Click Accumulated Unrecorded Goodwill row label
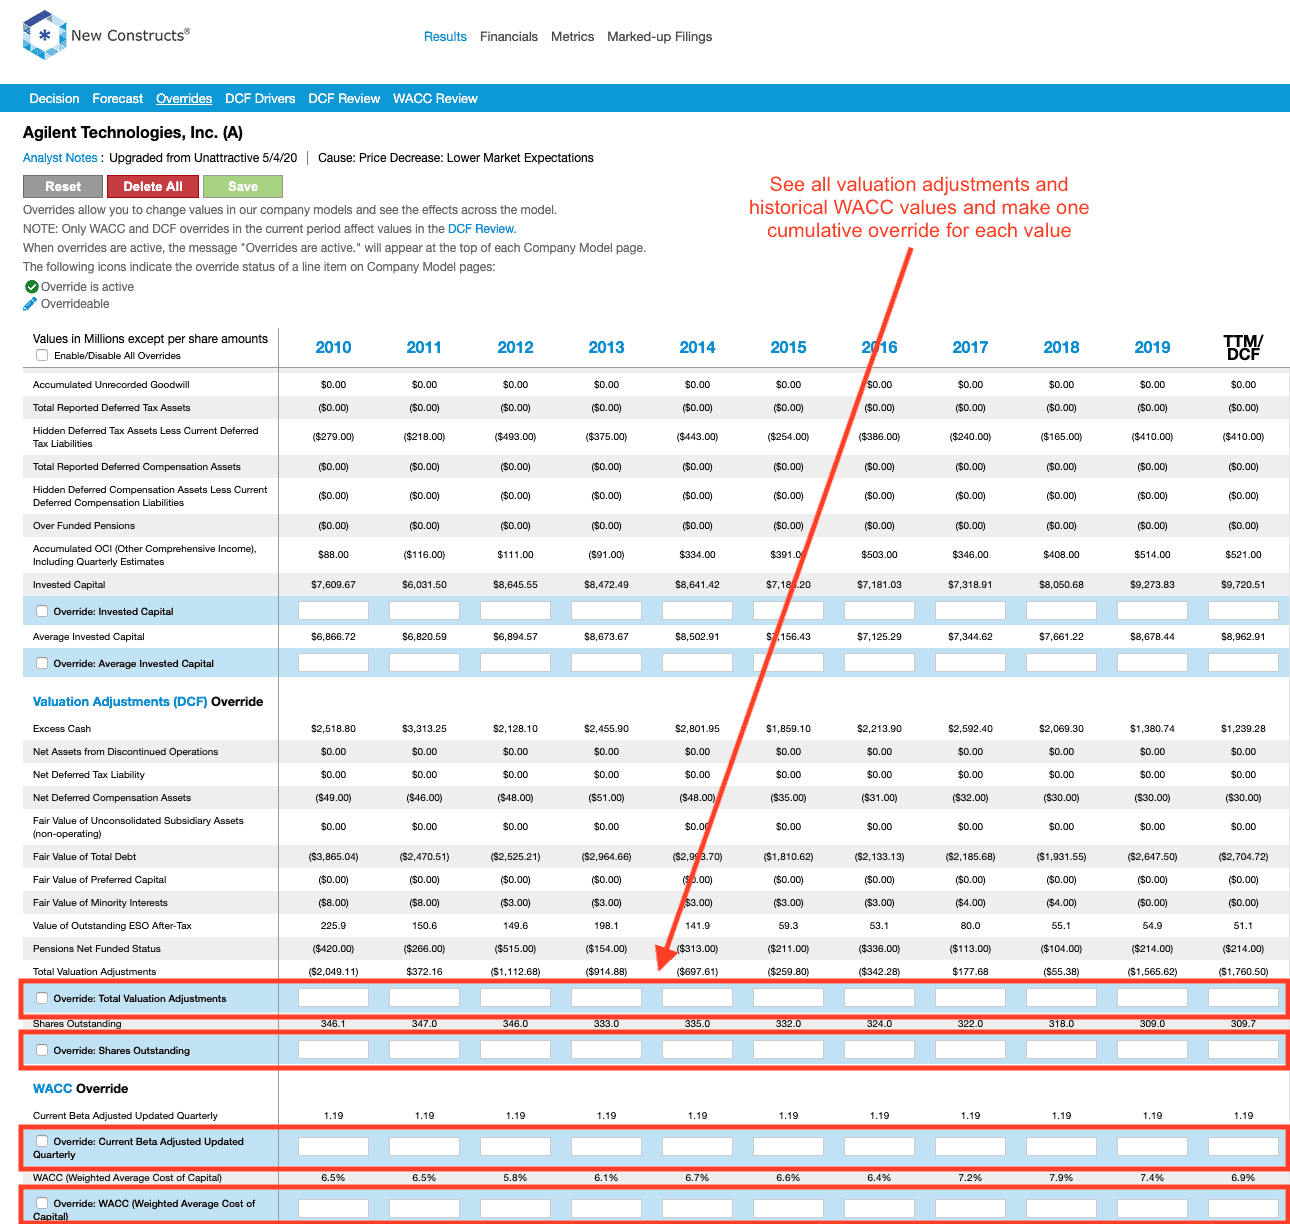The width and height of the screenshot is (1290, 1224). (111, 385)
